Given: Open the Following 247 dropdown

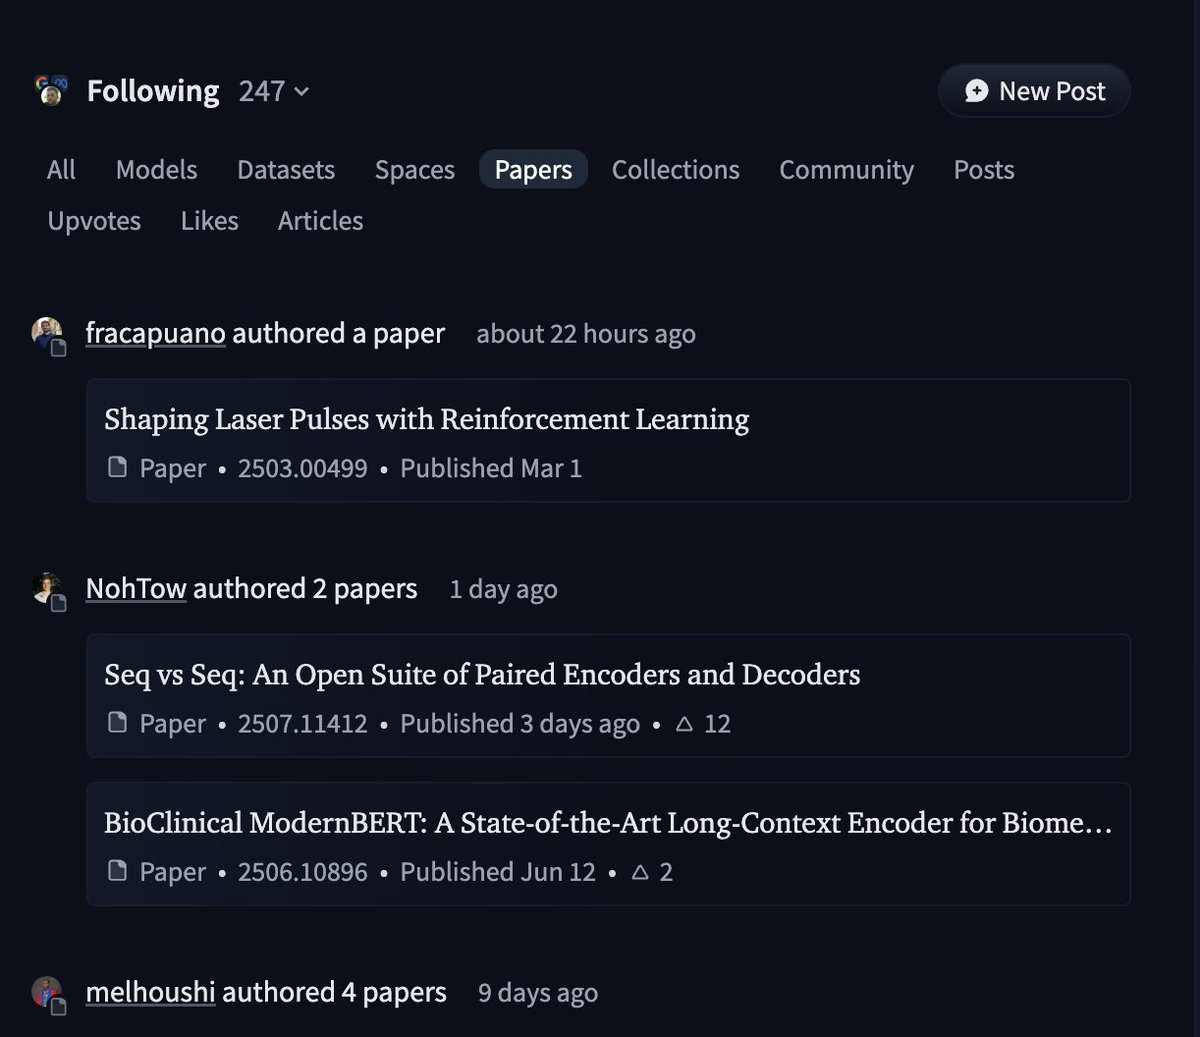Looking at the screenshot, I should coord(274,91).
